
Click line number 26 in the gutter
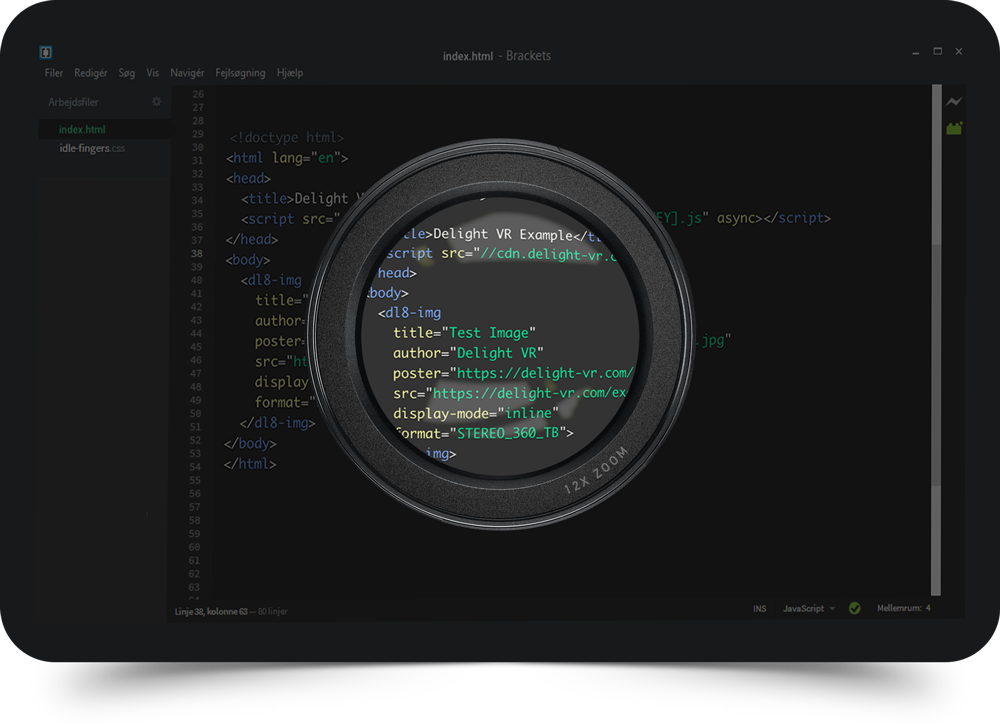tap(198, 94)
